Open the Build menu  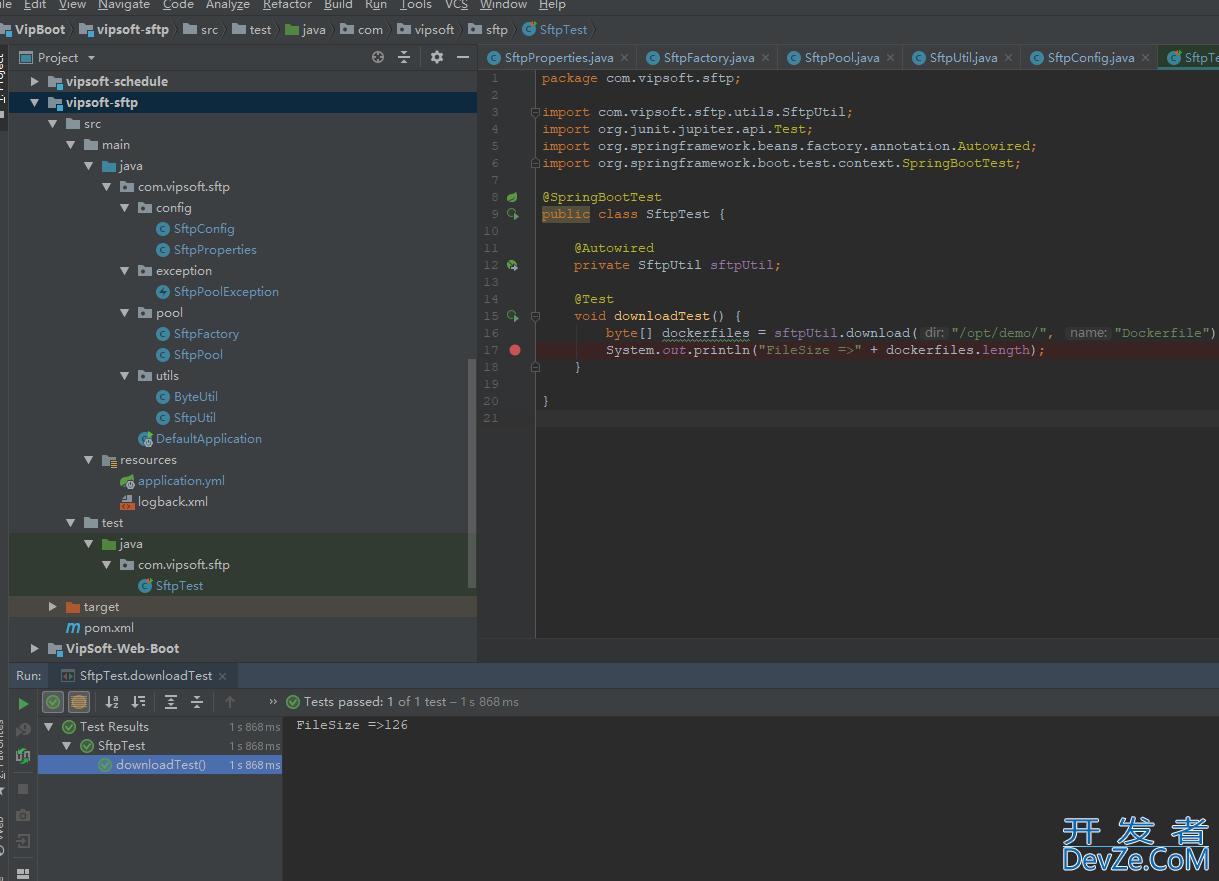coord(339,5)
